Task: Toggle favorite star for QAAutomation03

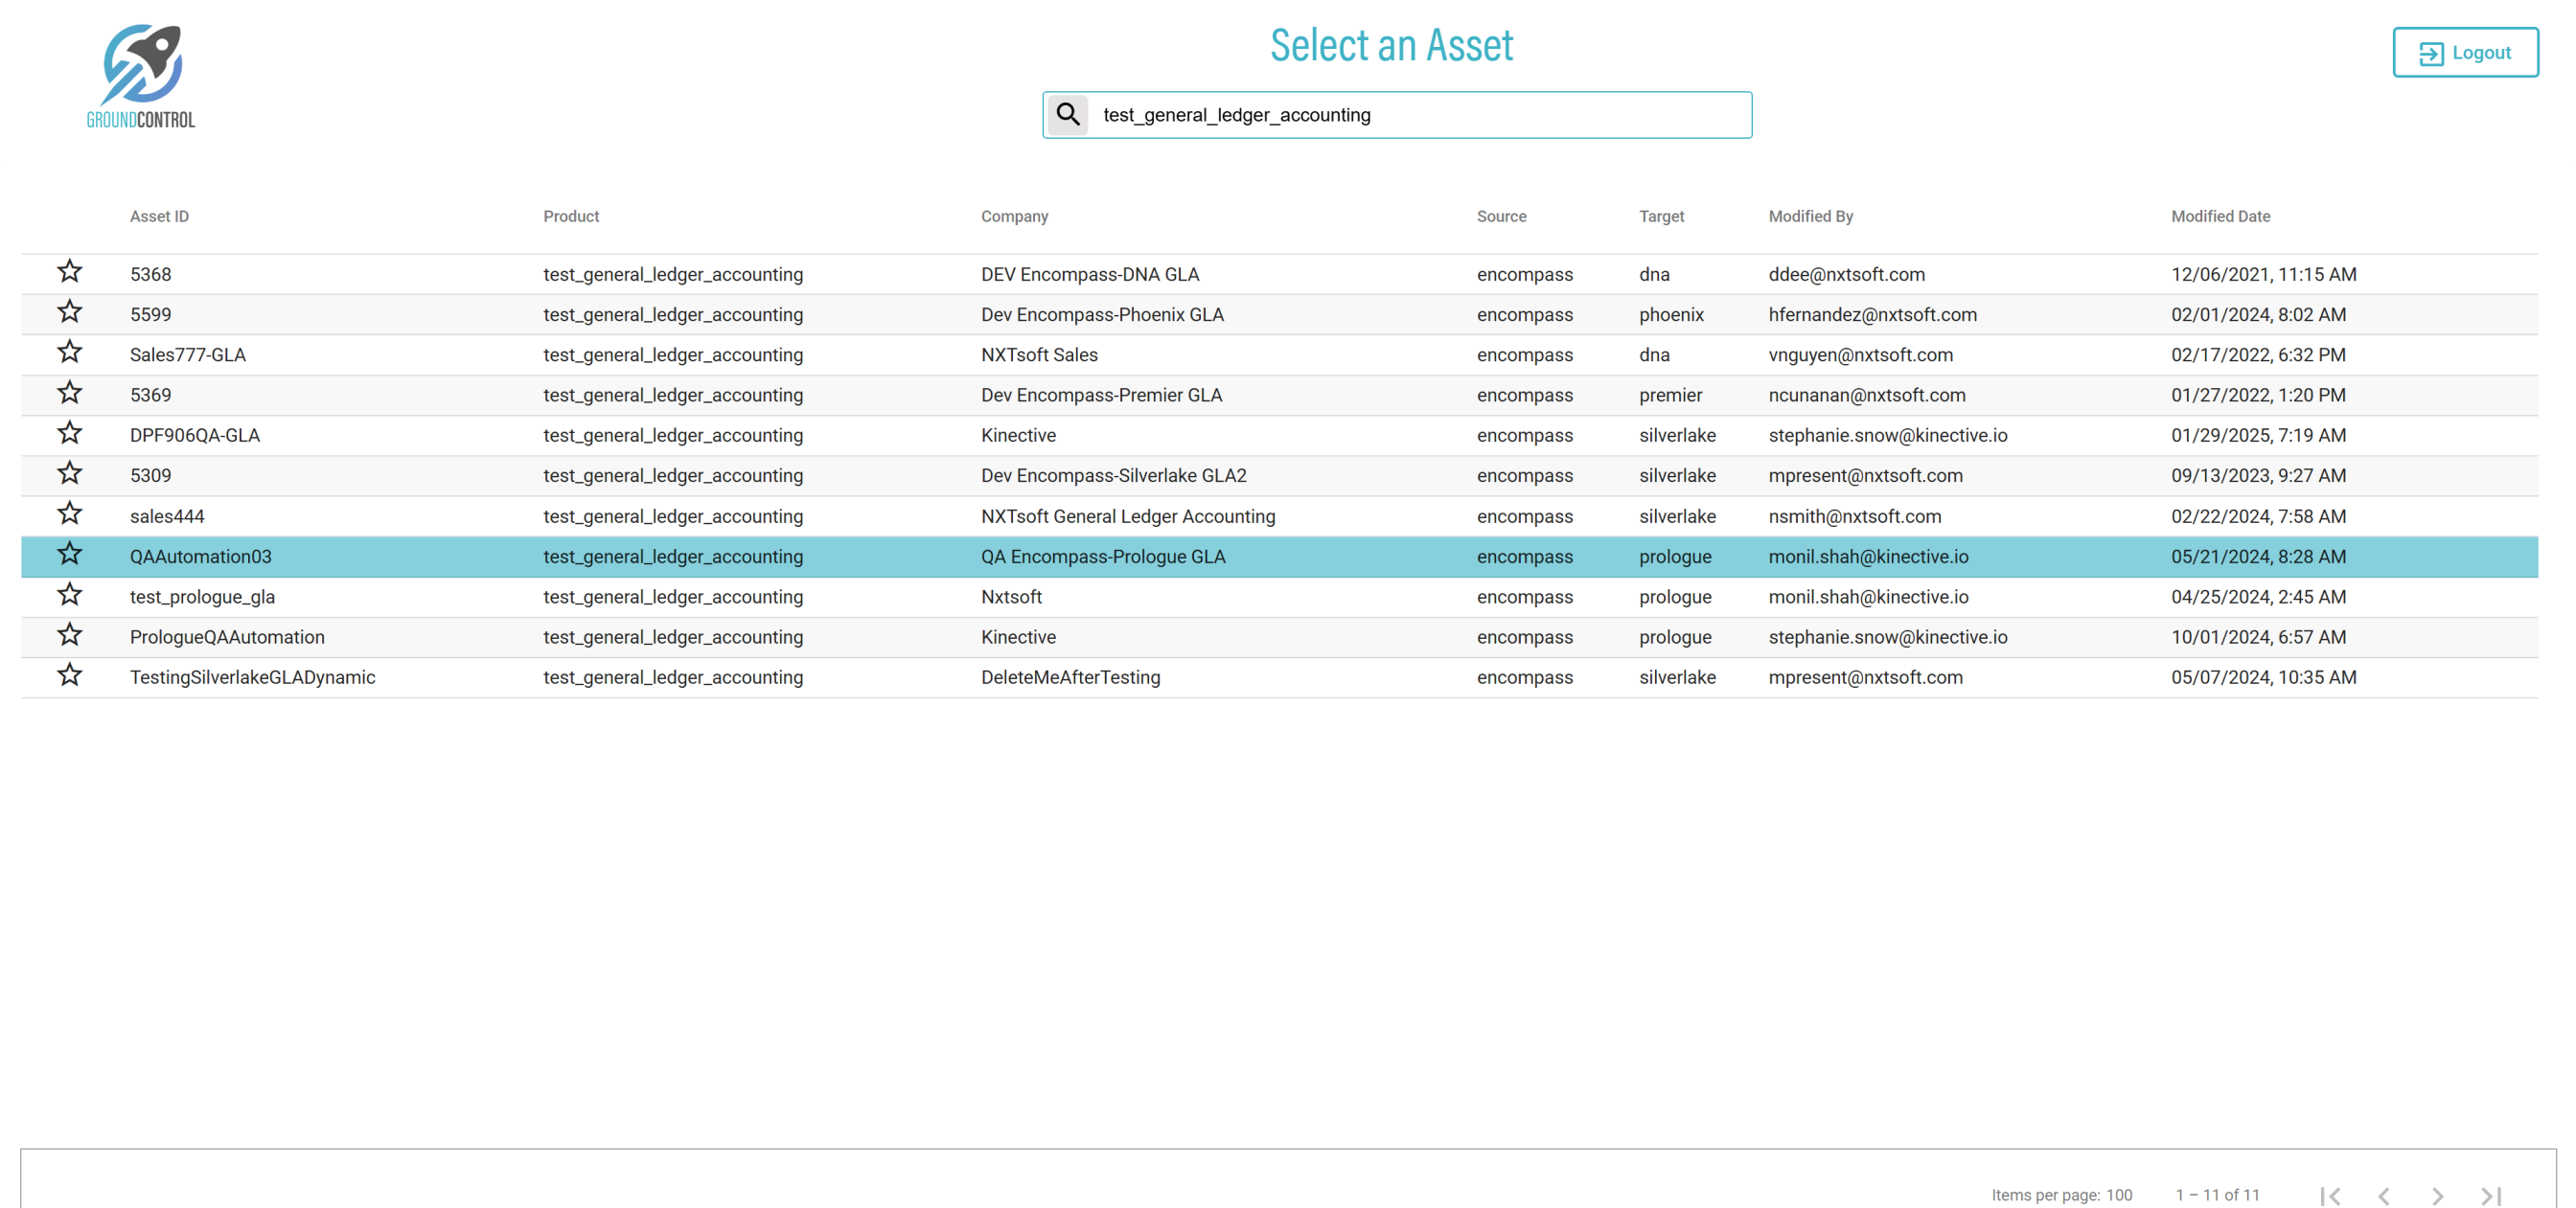Action: 69,555
